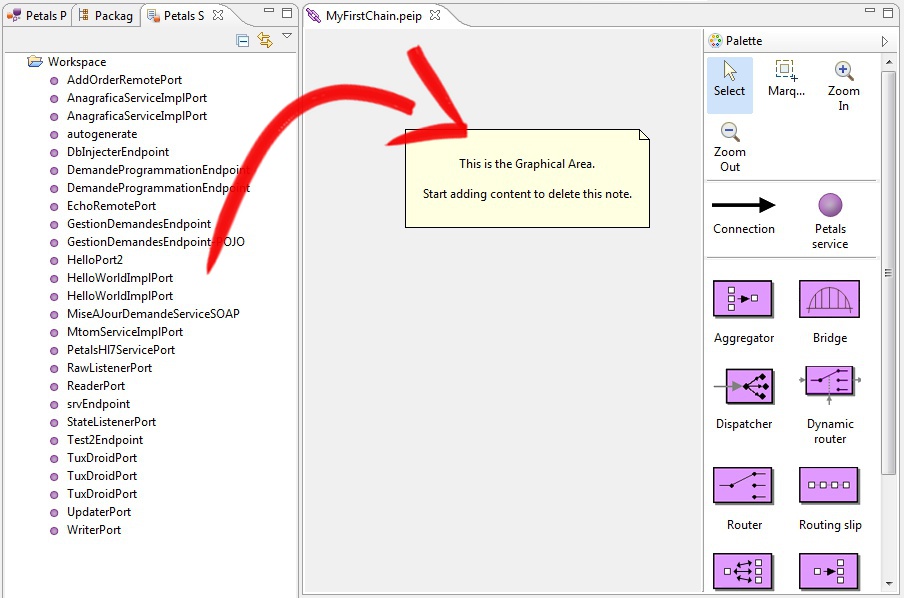Collapse the Palette panel arrow
904x598 pixels.
click(885, 41)
